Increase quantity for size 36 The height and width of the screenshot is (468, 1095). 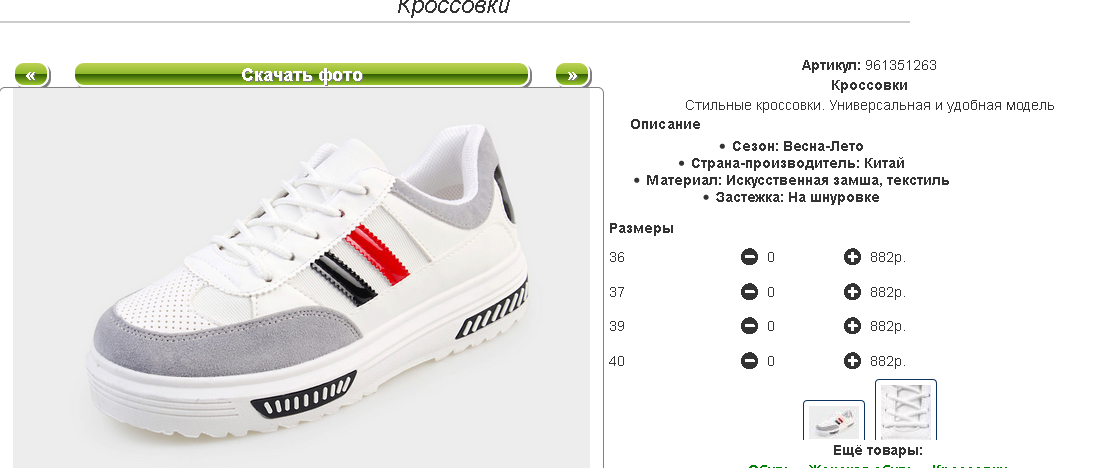pyautogui.click(x=852, y=258)
